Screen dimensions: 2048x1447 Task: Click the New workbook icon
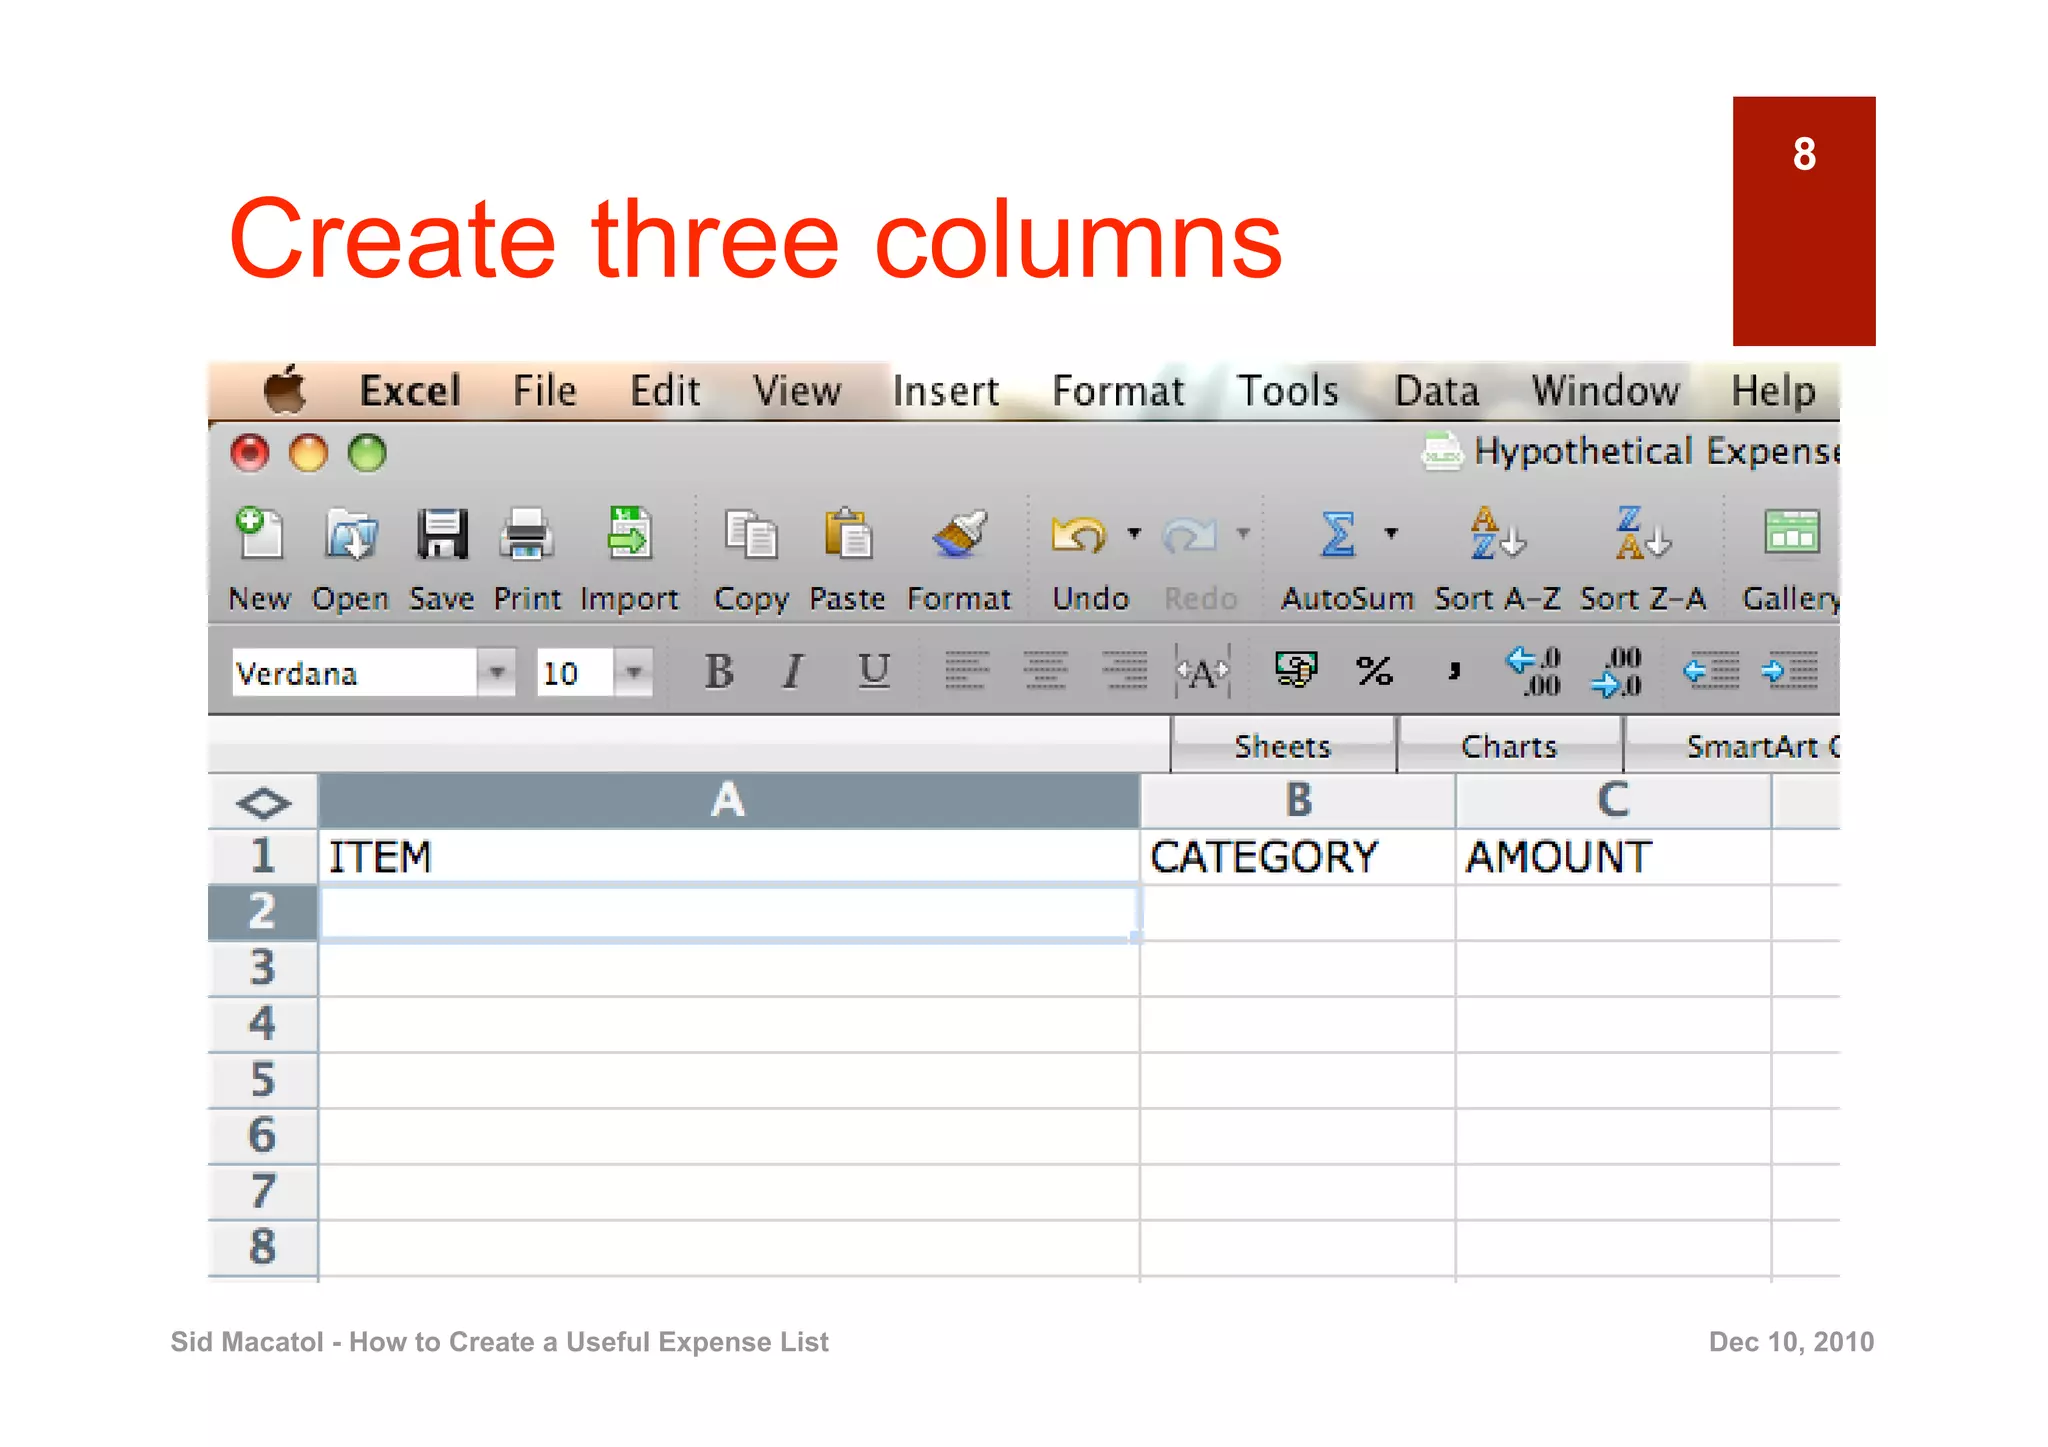259,534
